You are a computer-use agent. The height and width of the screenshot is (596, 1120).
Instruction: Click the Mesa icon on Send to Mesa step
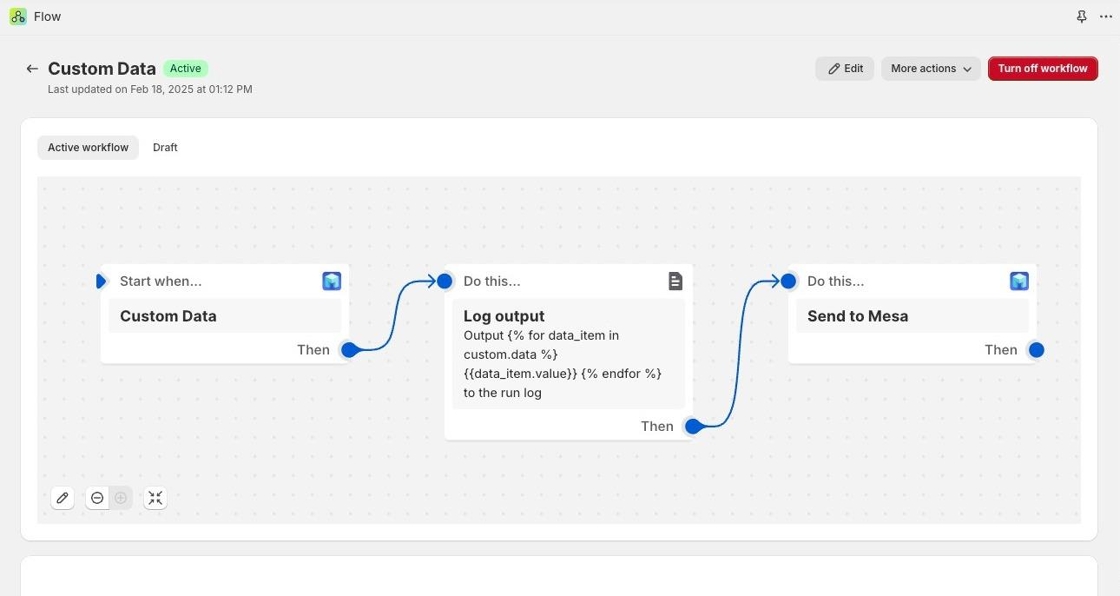click(1019, 281)
